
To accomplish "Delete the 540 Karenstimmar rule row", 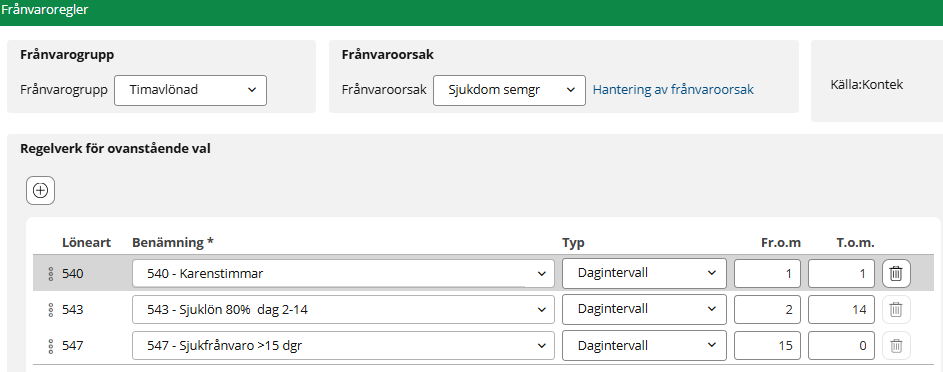I will click(896, 274).
